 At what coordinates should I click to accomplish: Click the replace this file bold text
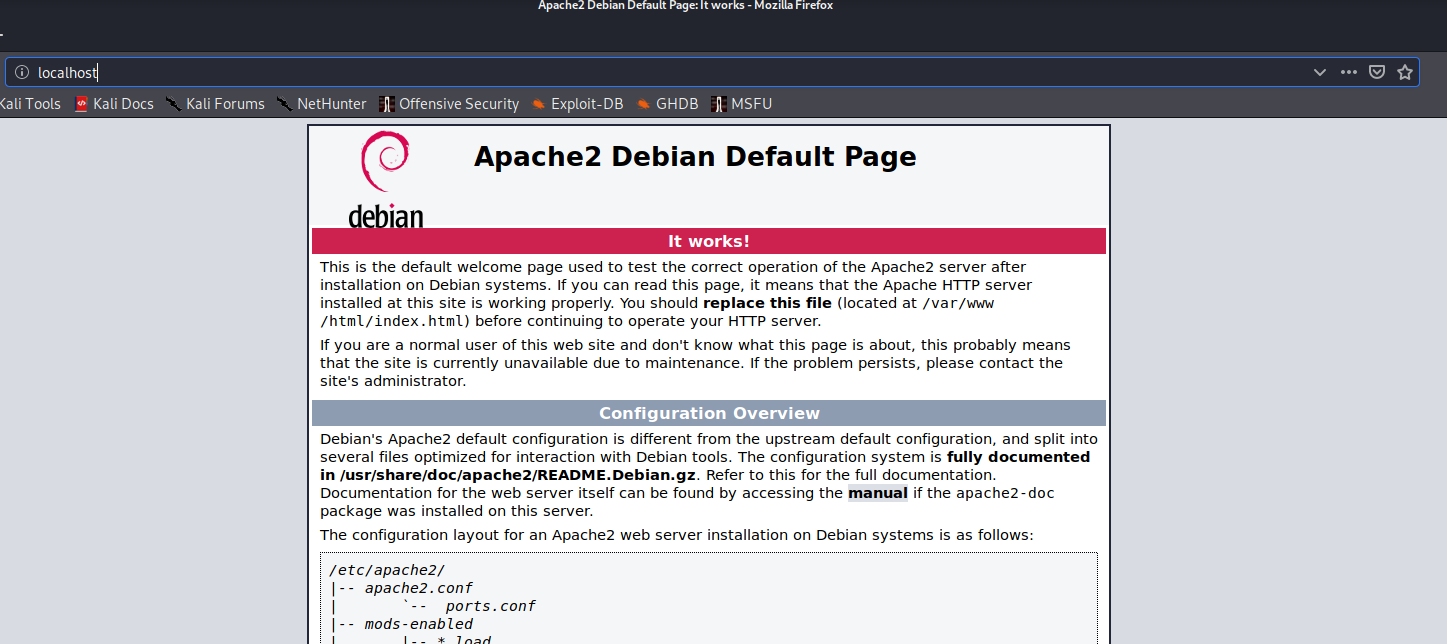(767, 303)
